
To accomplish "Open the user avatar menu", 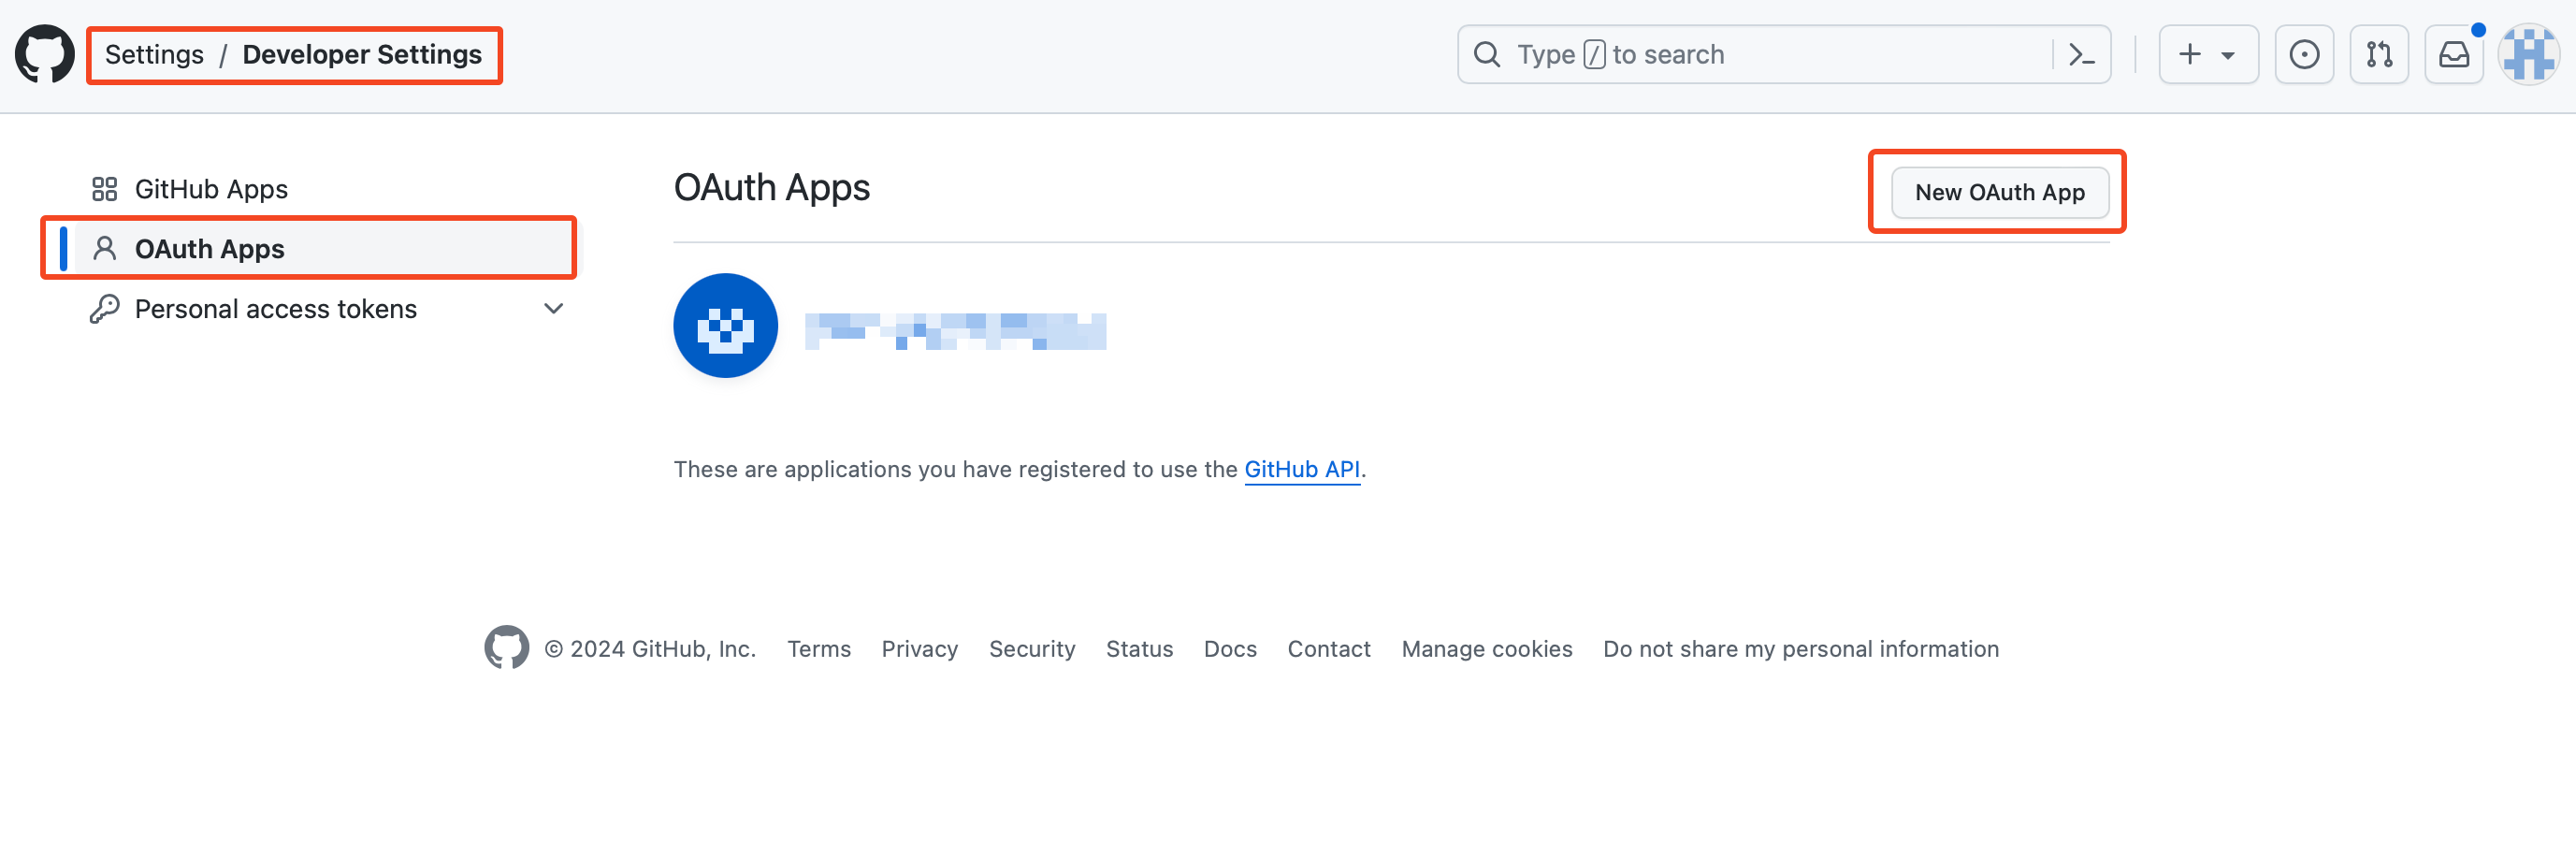I will [x=2527, y=54].
